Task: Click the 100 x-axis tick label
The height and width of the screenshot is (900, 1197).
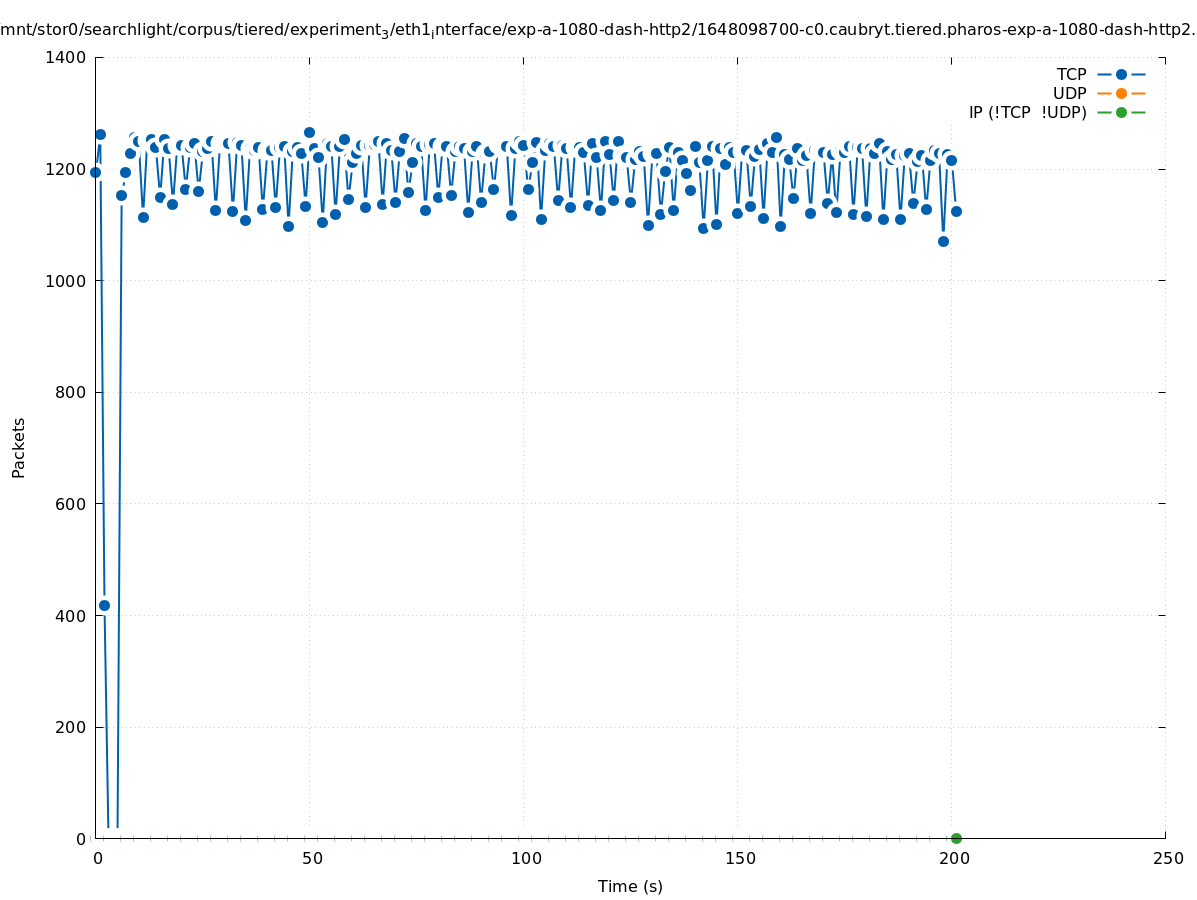Action: tap(525, 858)
